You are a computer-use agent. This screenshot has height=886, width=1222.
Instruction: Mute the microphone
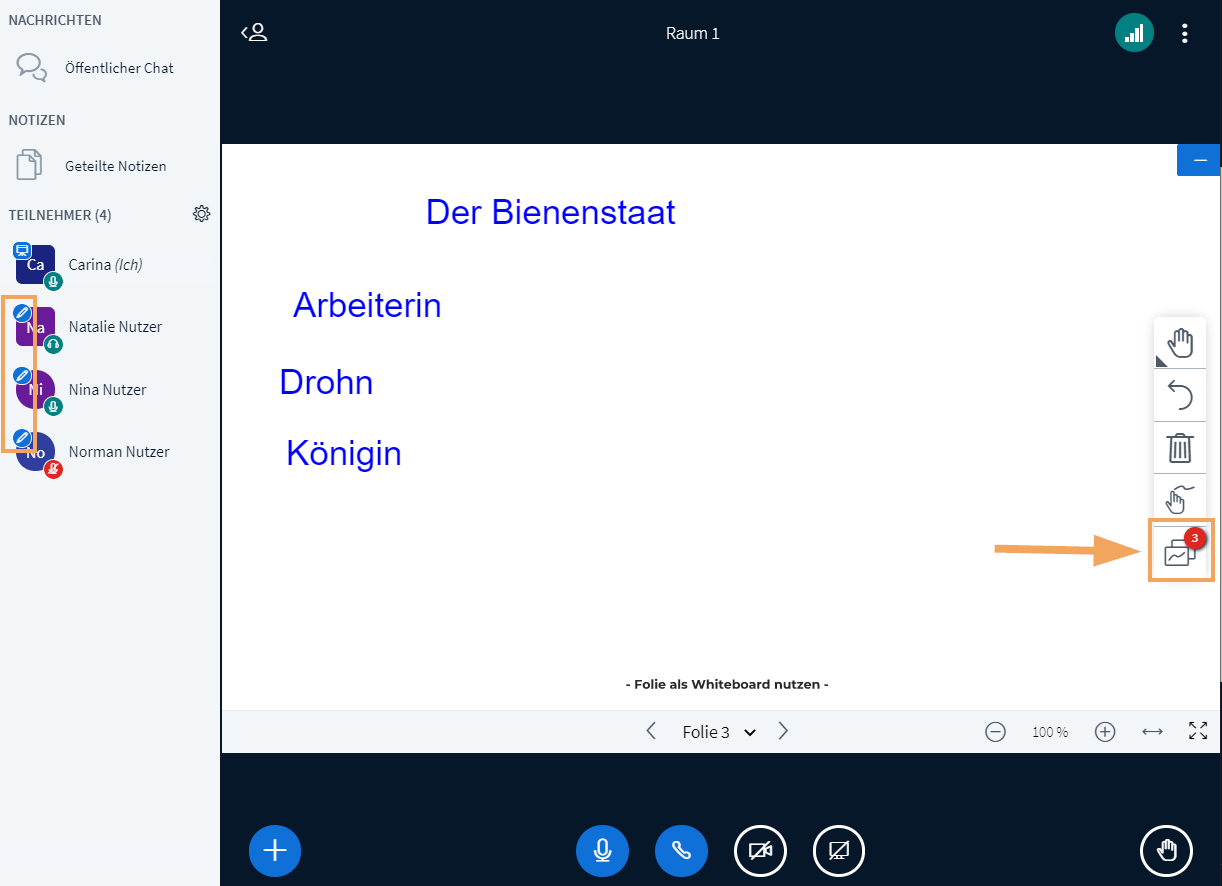tap(602, 851)
